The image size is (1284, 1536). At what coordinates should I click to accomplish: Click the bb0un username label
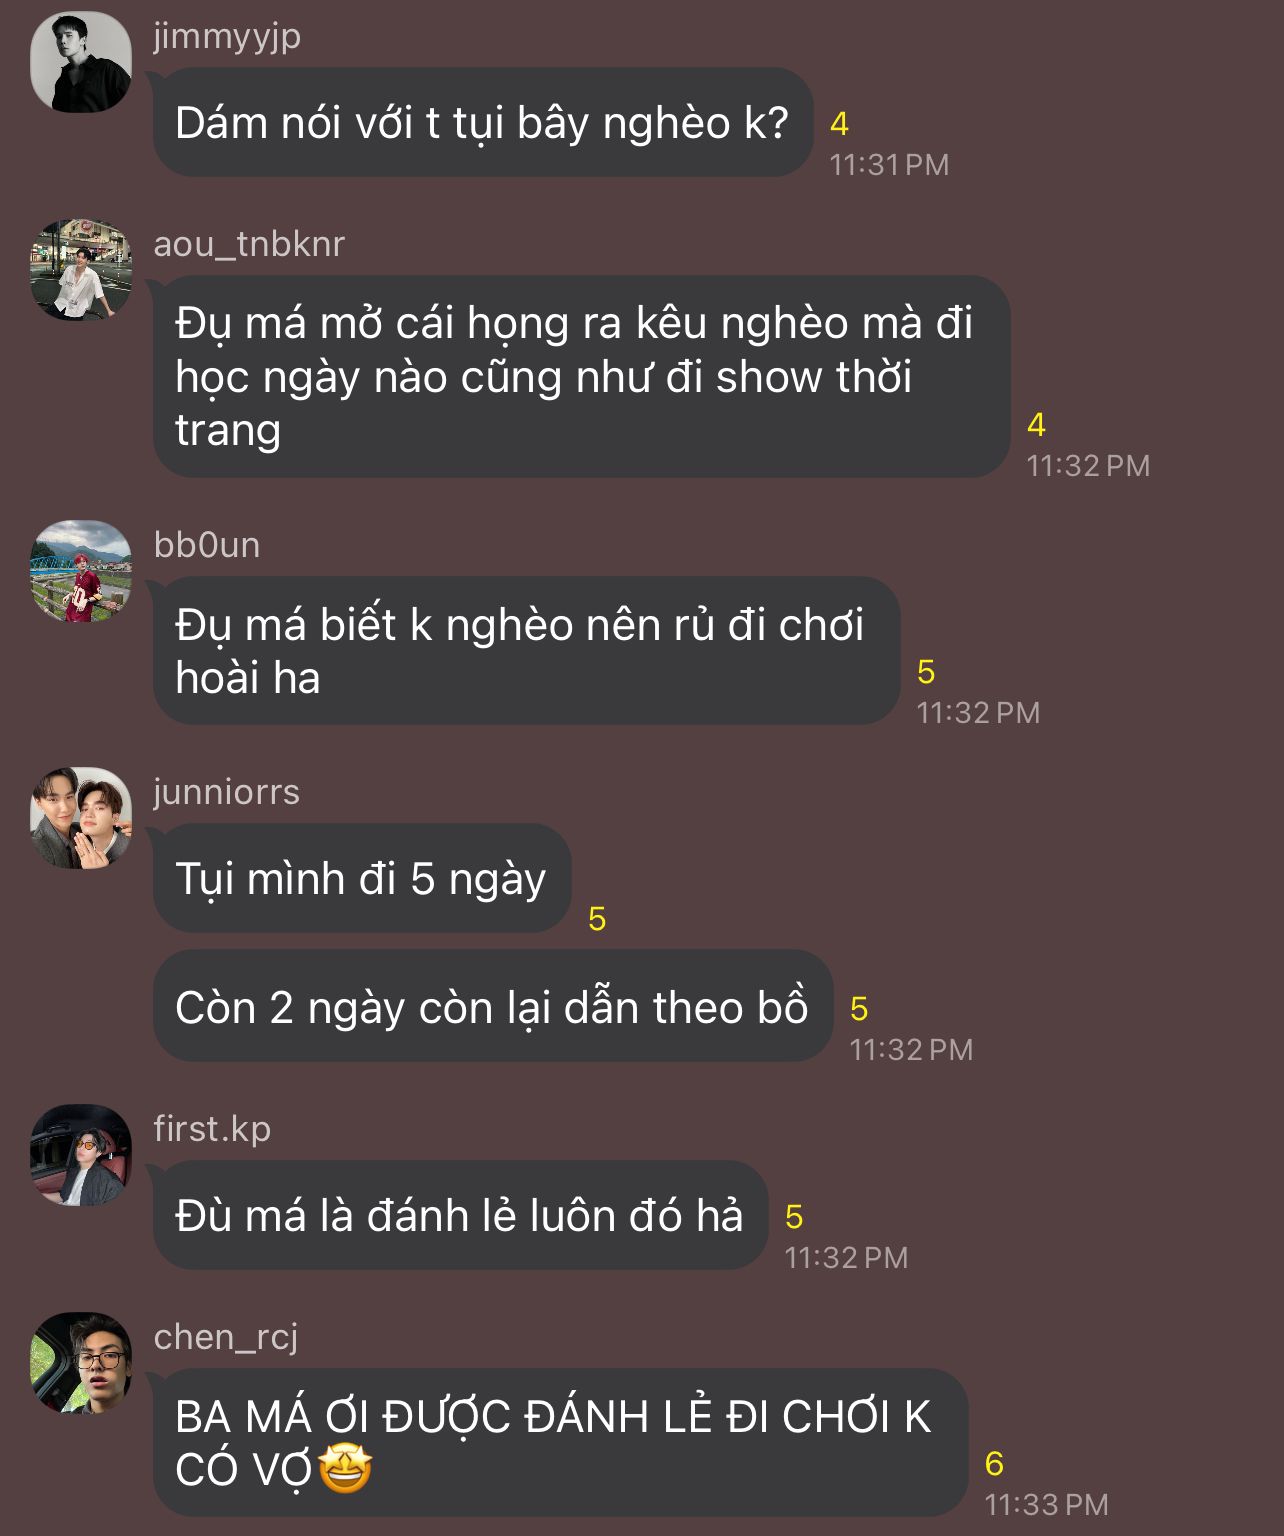207,545
